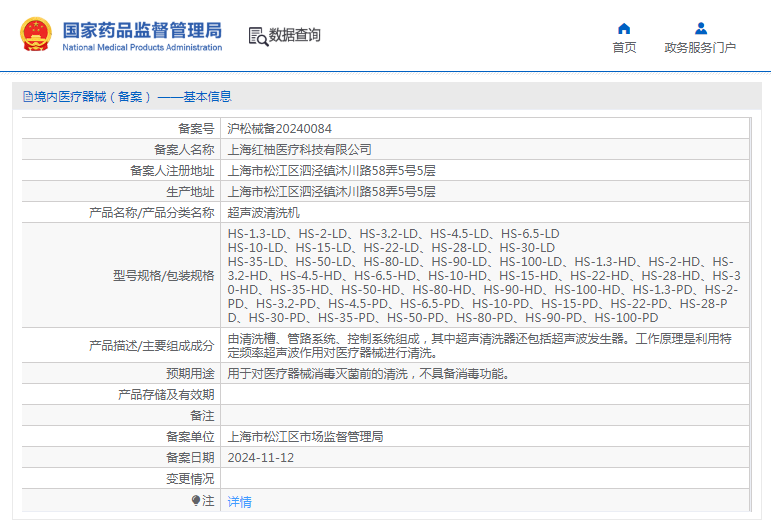Click the 政务服务门户 user icon

pos(701,29)
